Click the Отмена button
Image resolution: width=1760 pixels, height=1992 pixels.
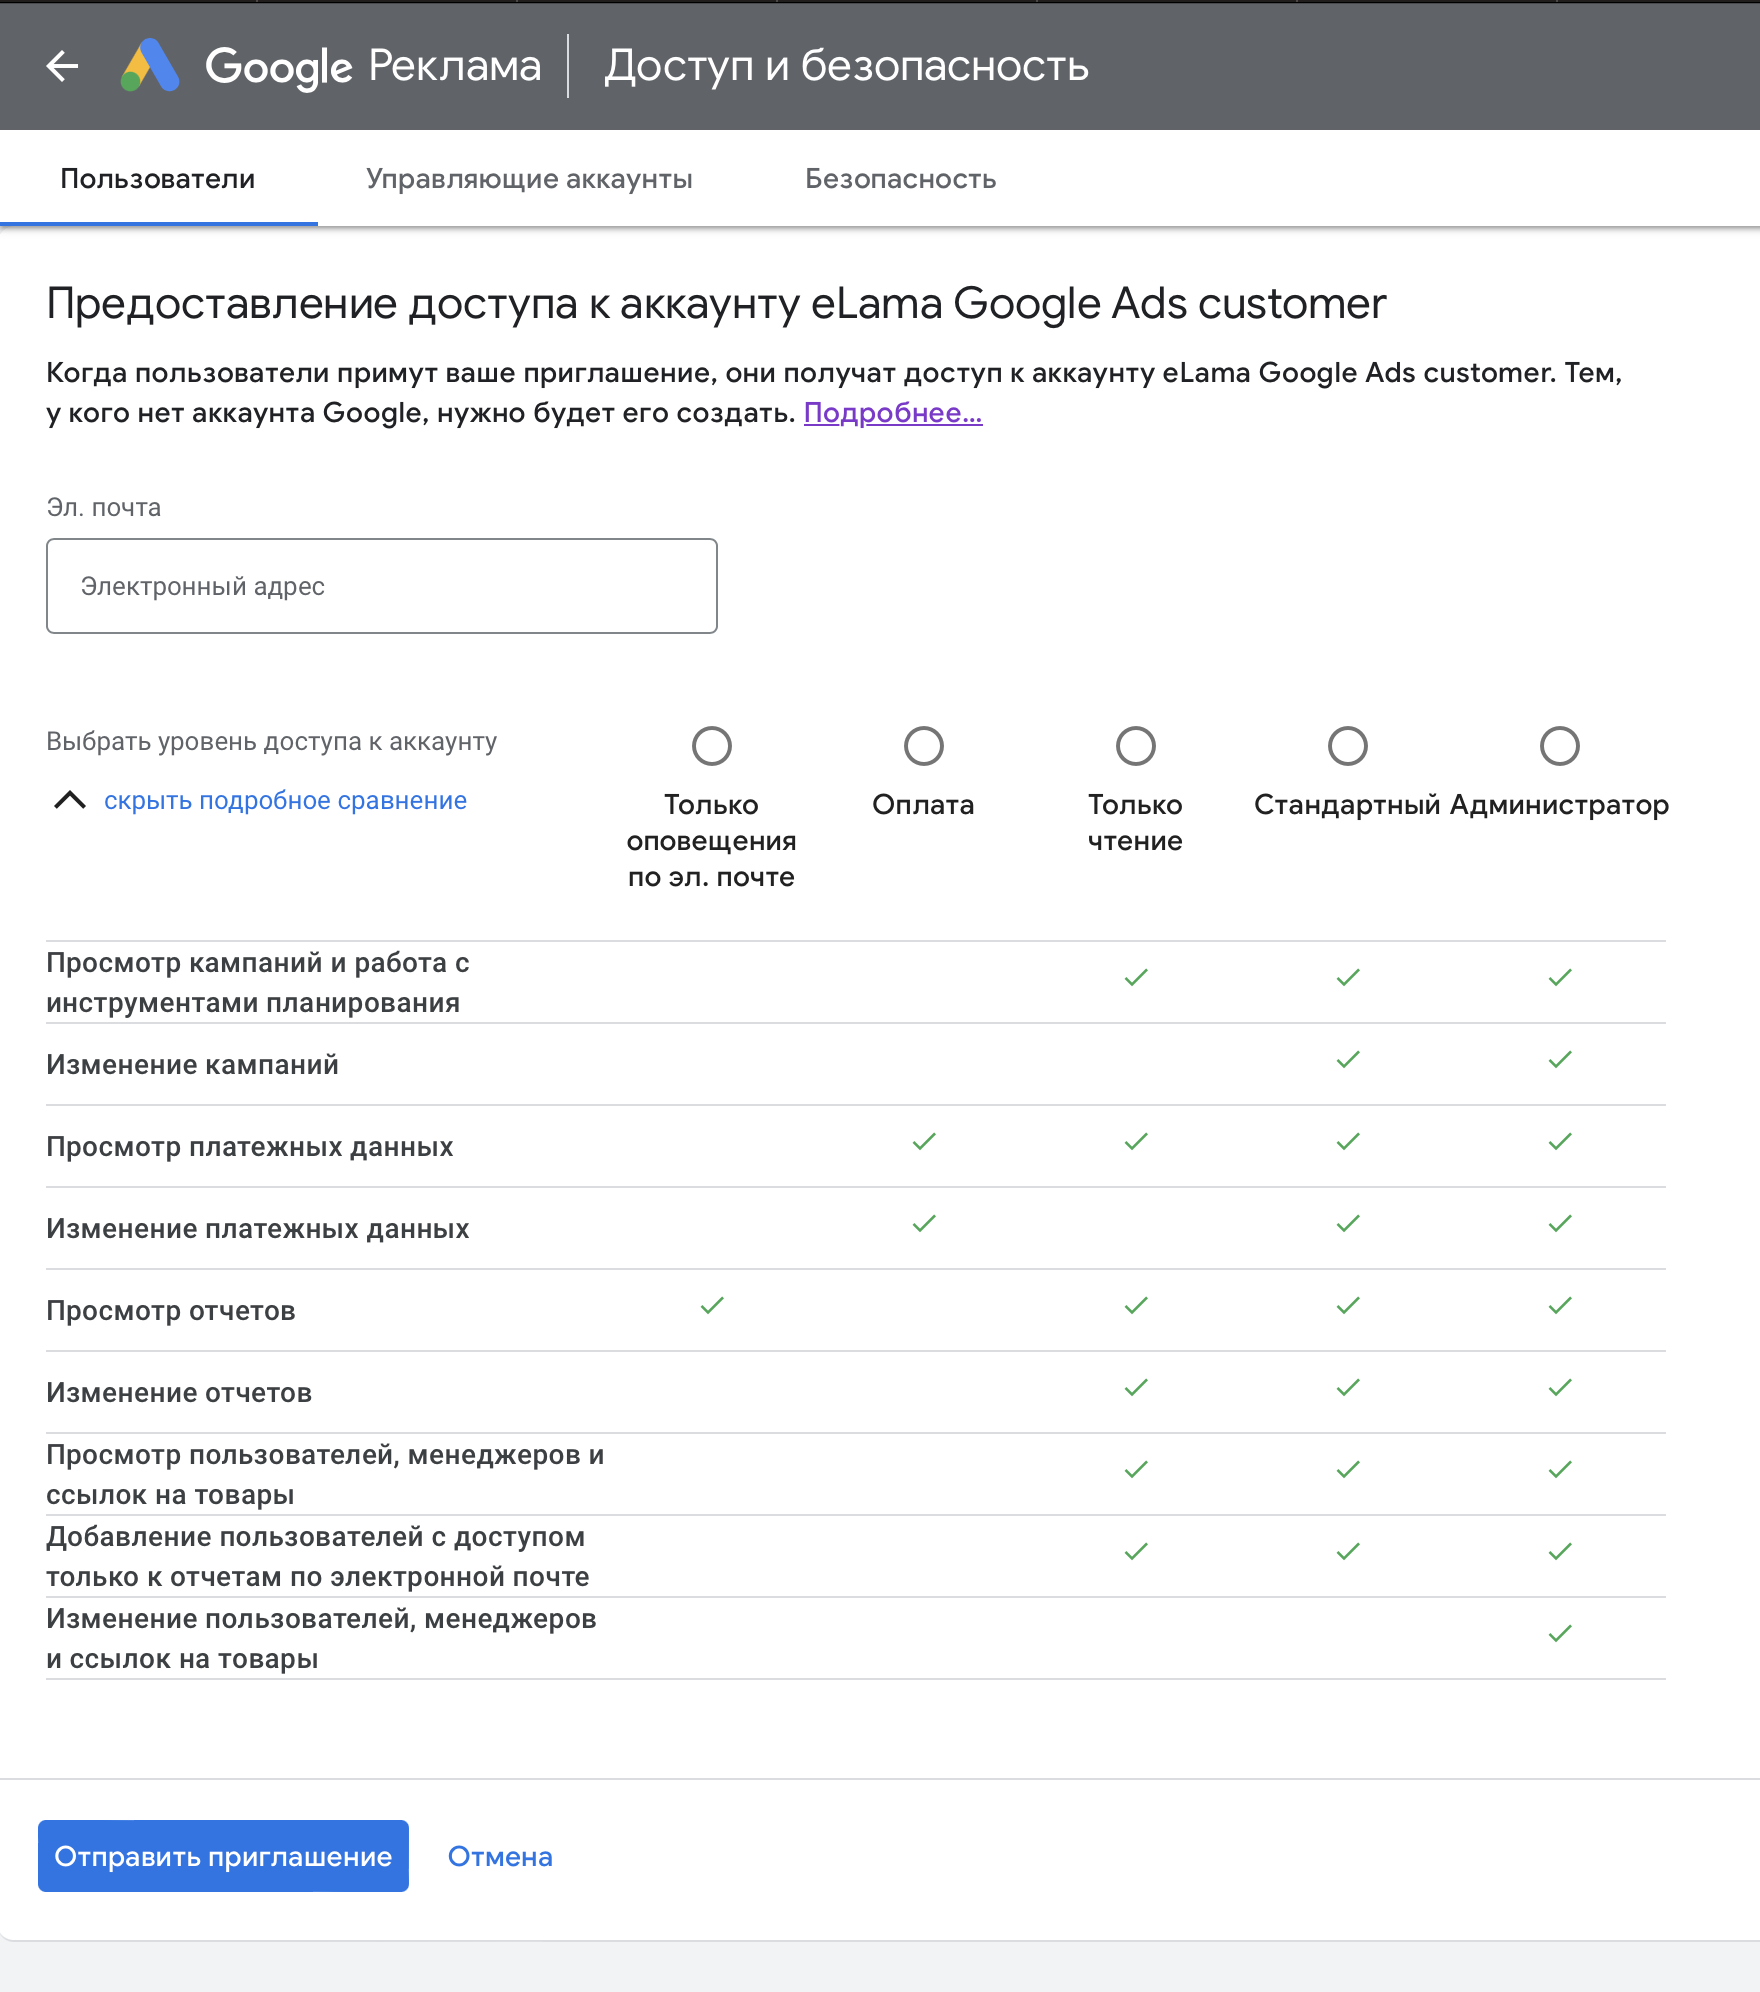500,1857
